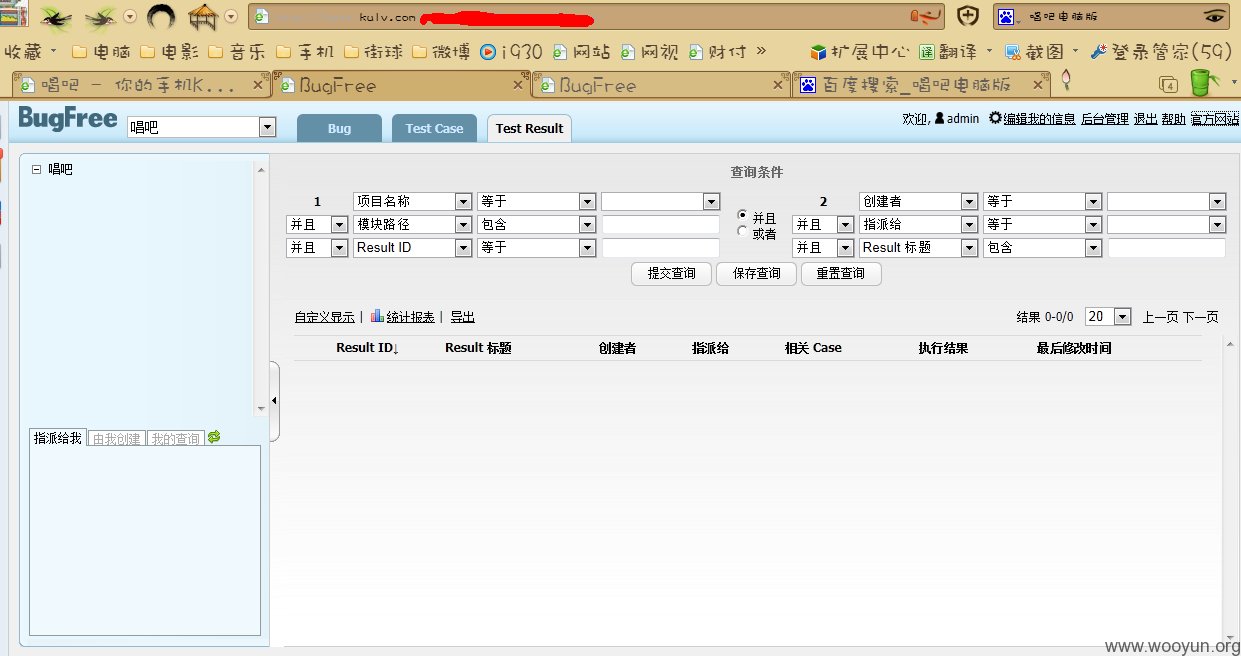The width and height of the screenshot is (1241, 656).
Task: Click the bamboo icon on tab bar
Action: [x=1200, y=81]
